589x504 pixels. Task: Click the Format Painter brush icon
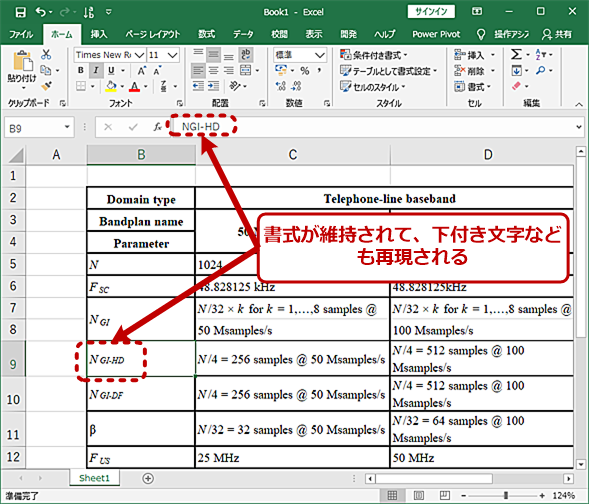click(x=46, y=86)
